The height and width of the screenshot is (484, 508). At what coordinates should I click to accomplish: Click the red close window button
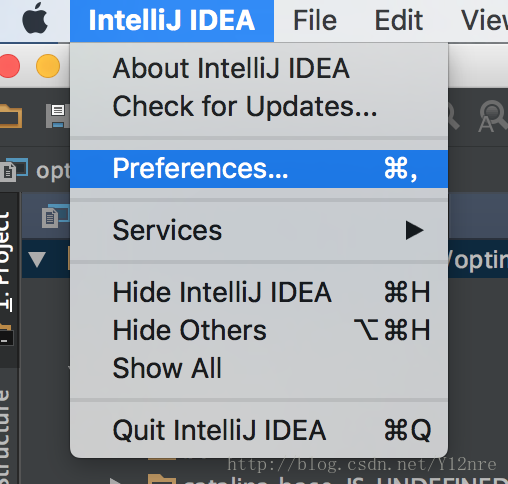9,66
